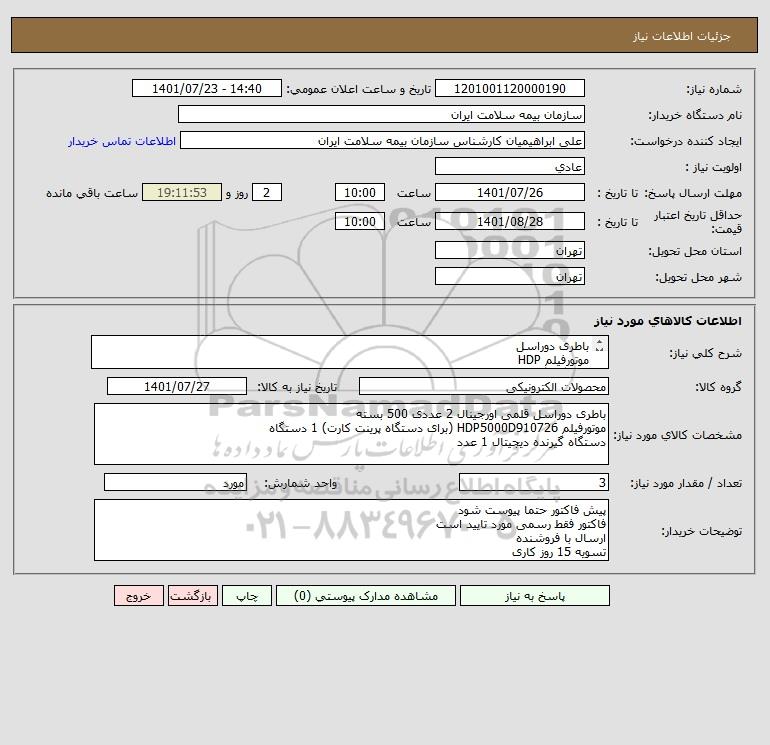Click the priority field showing 'عادي'
770x745 pixels.
point(510,166)
